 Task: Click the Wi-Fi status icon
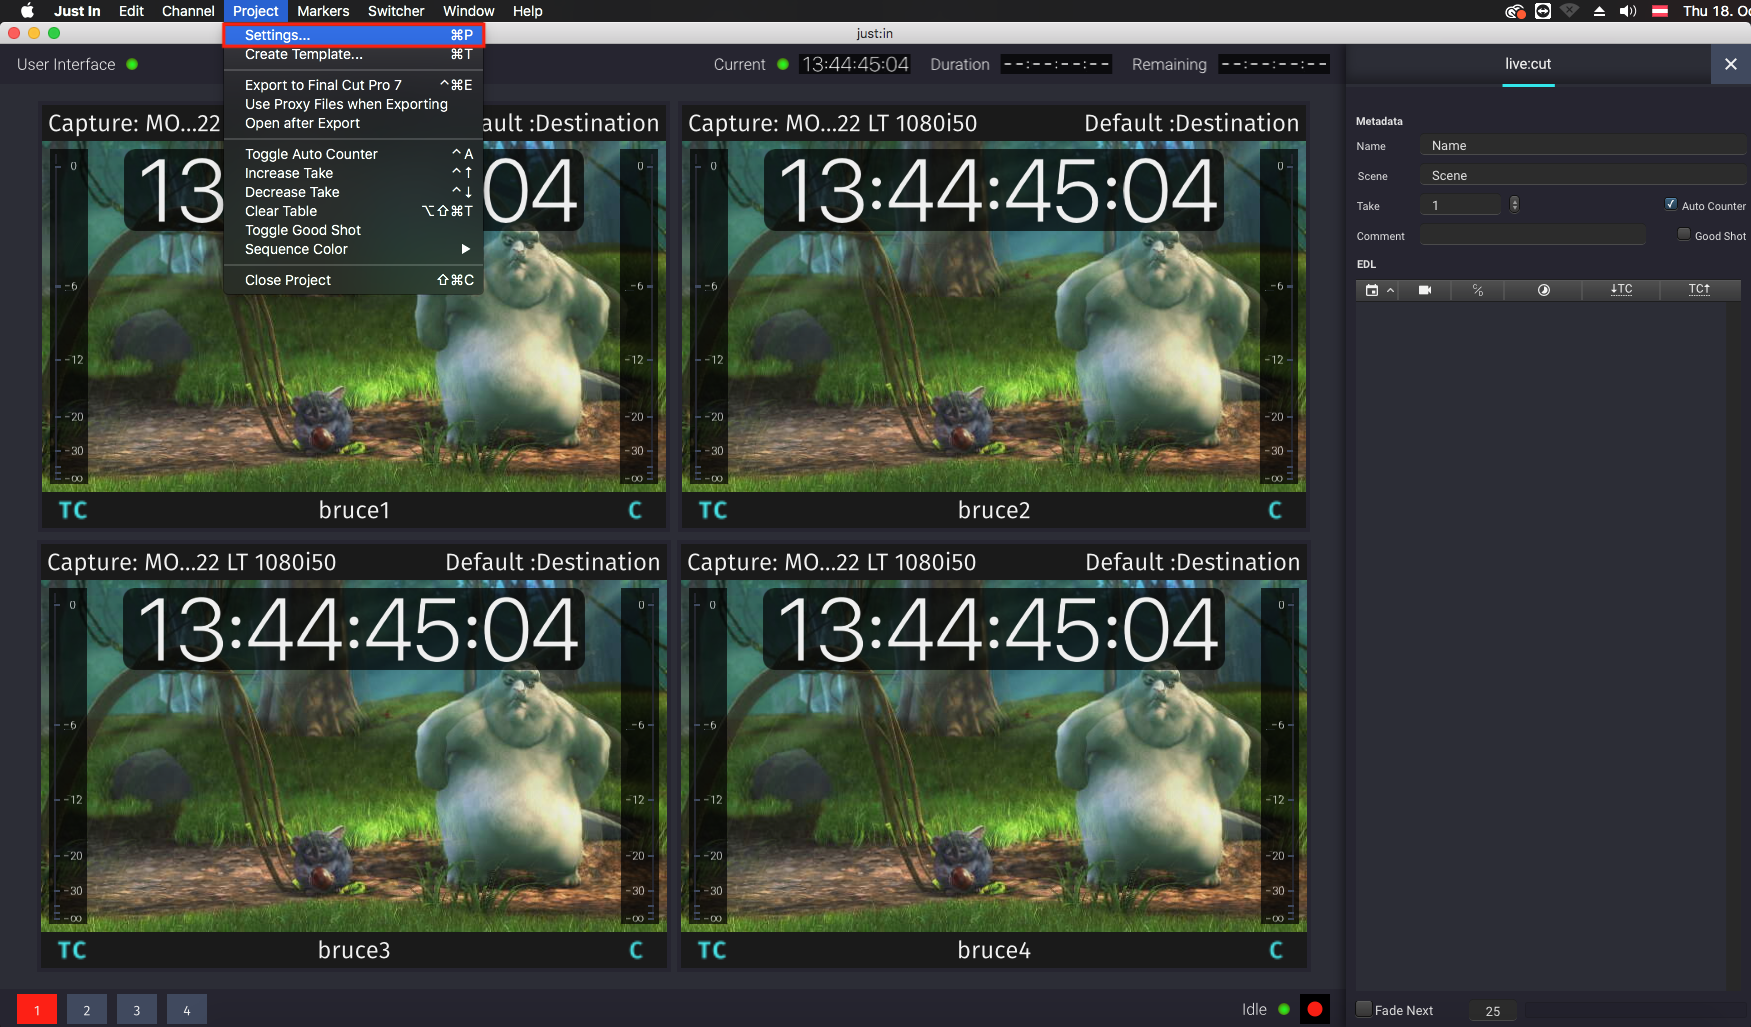(x=1570, y=11)
